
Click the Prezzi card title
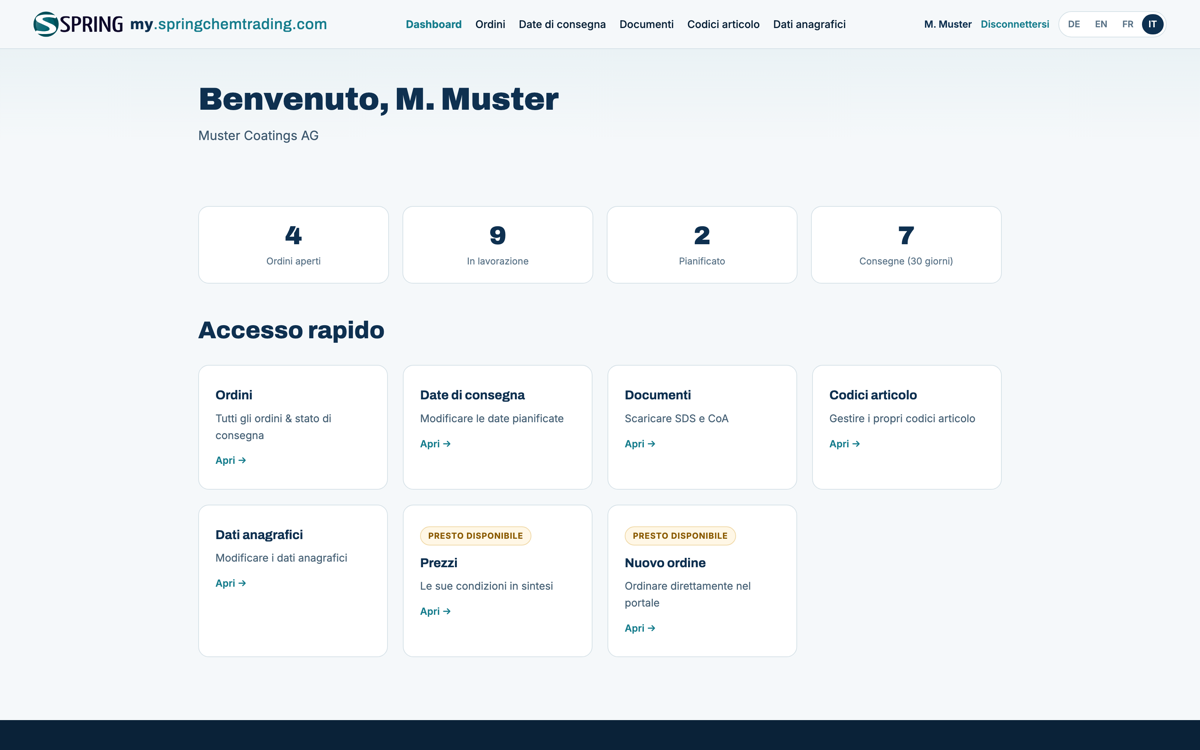[x=439, y=563]
